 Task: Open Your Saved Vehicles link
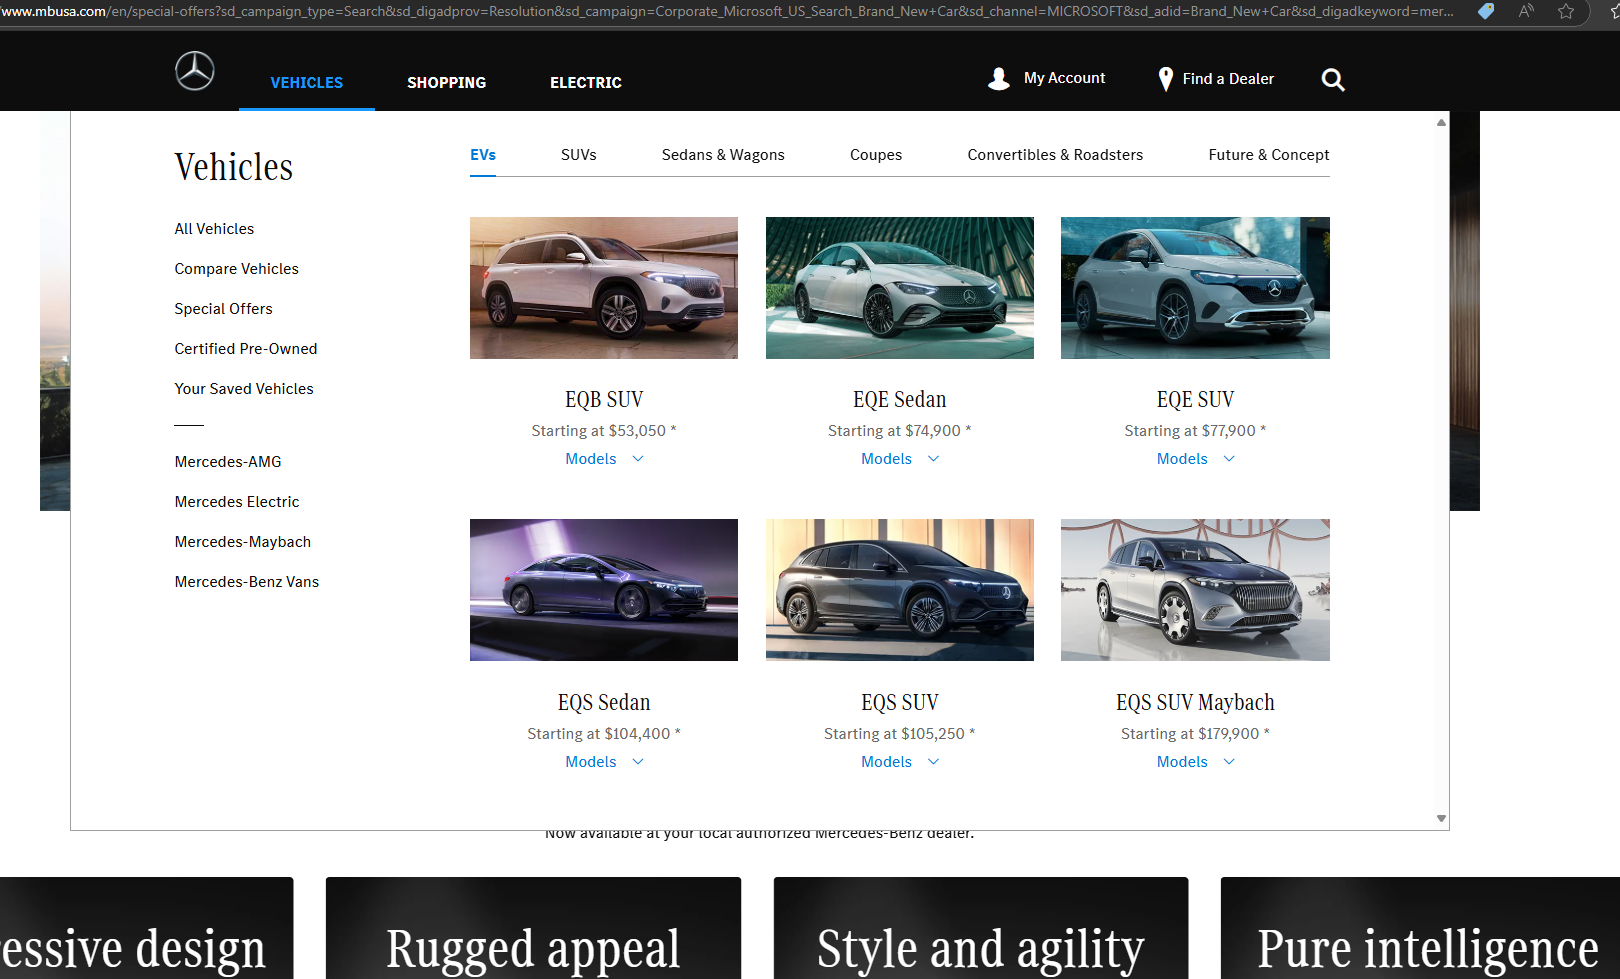[x=244, y=389]
